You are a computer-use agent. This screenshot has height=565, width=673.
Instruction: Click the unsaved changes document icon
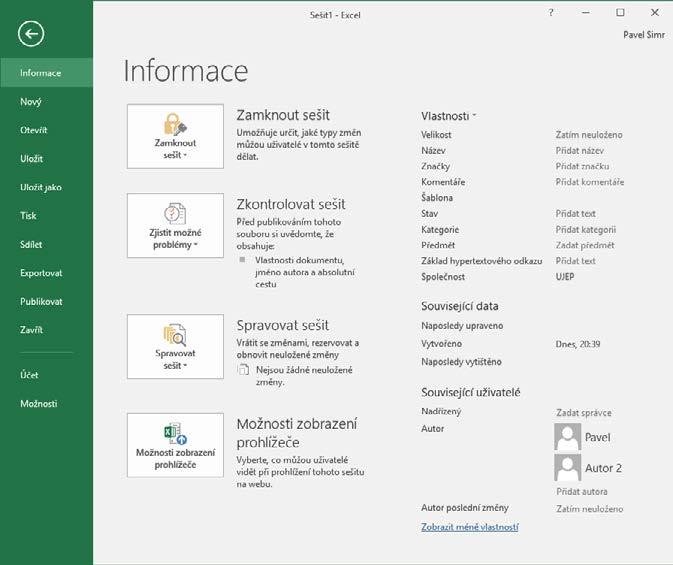pyautogui.click(x=243, y=370)
